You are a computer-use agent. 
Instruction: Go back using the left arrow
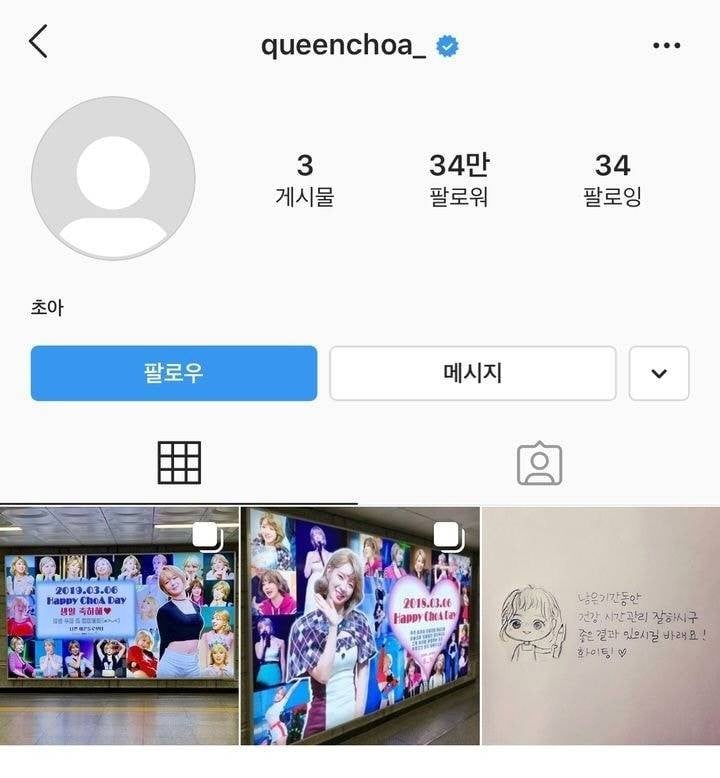(38, 42)
